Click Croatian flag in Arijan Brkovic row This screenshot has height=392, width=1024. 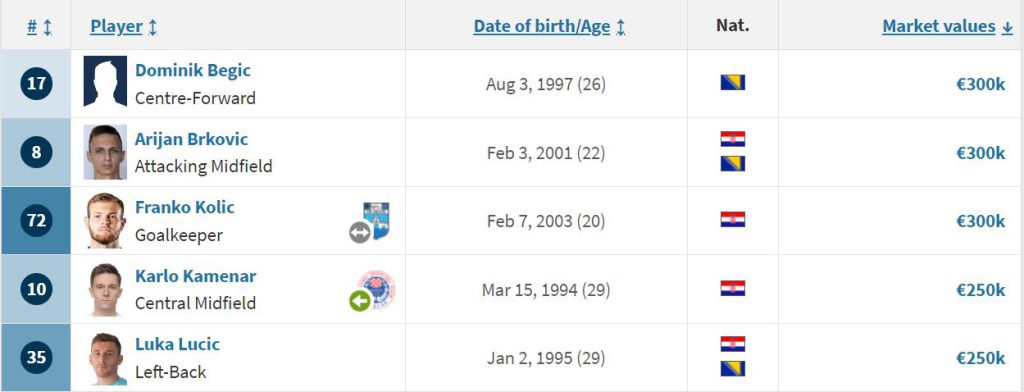pyautogui.click(x=733, y=139)
